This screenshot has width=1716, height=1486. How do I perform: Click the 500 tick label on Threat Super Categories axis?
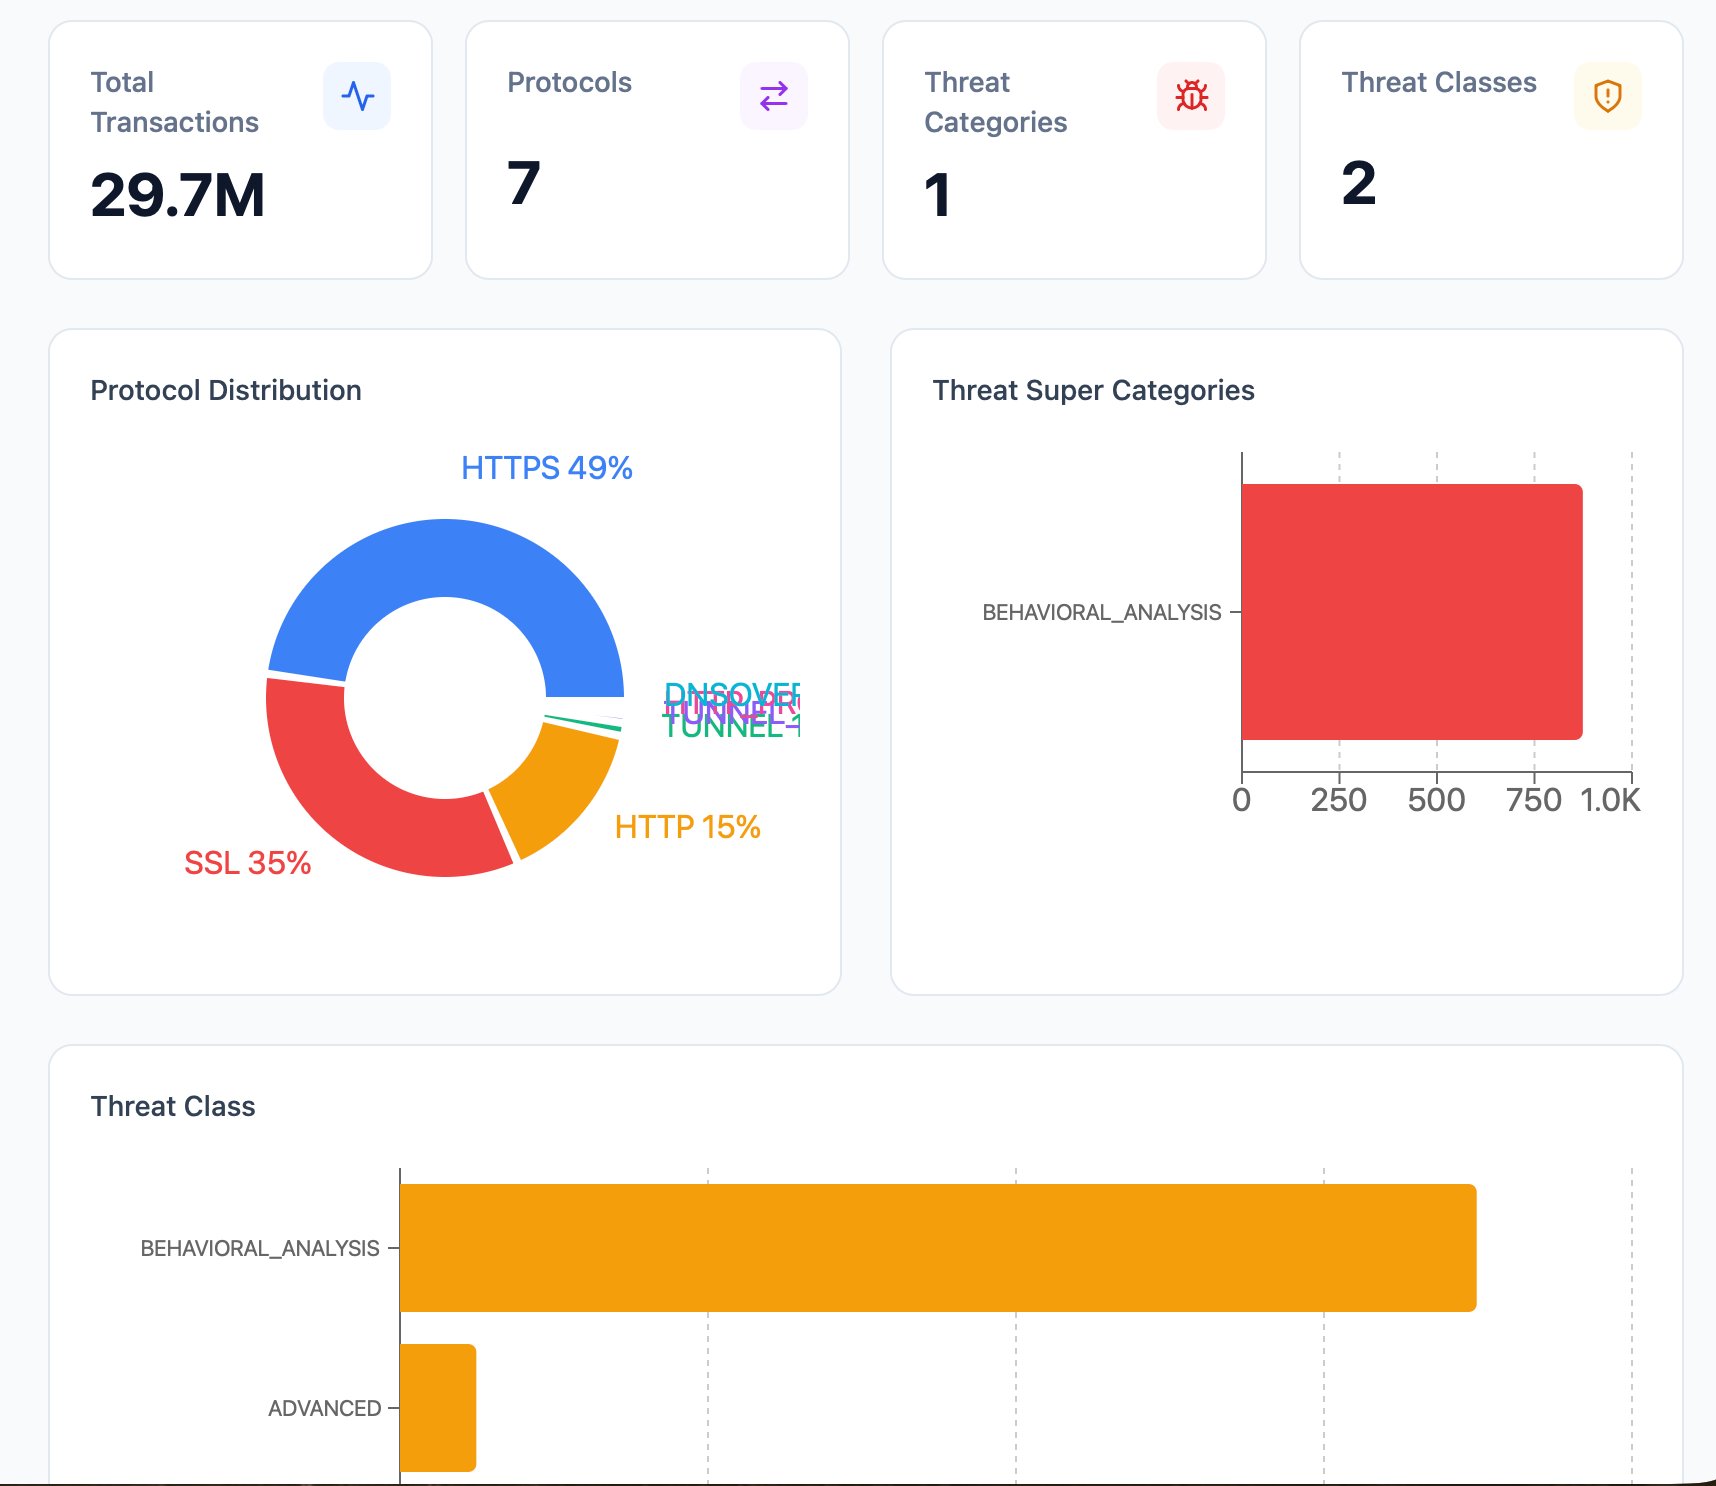(1436, 800)
